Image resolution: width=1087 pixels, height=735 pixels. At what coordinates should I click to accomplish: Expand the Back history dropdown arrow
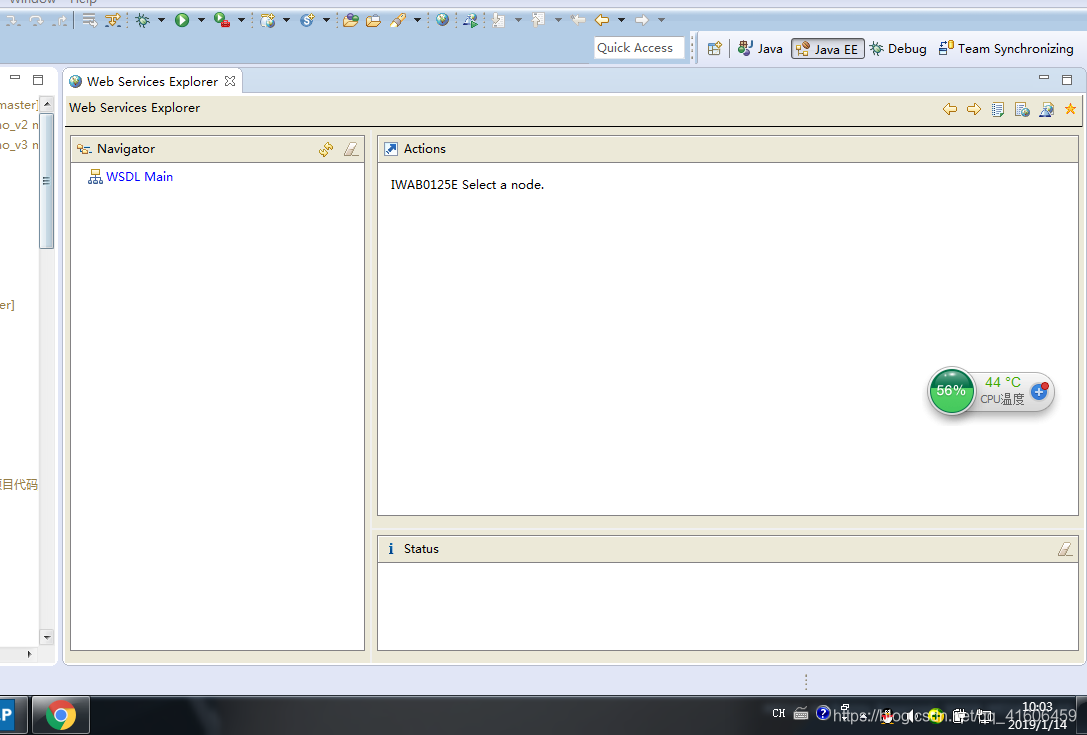coord(621,20)
